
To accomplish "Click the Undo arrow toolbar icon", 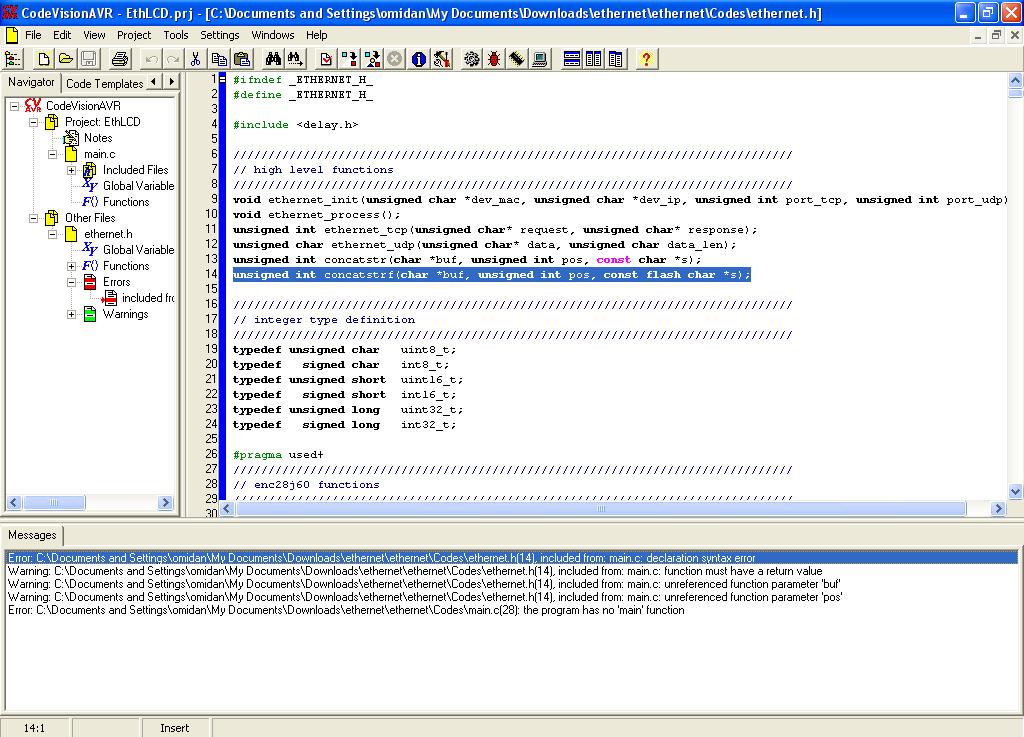I will (152, 59).
